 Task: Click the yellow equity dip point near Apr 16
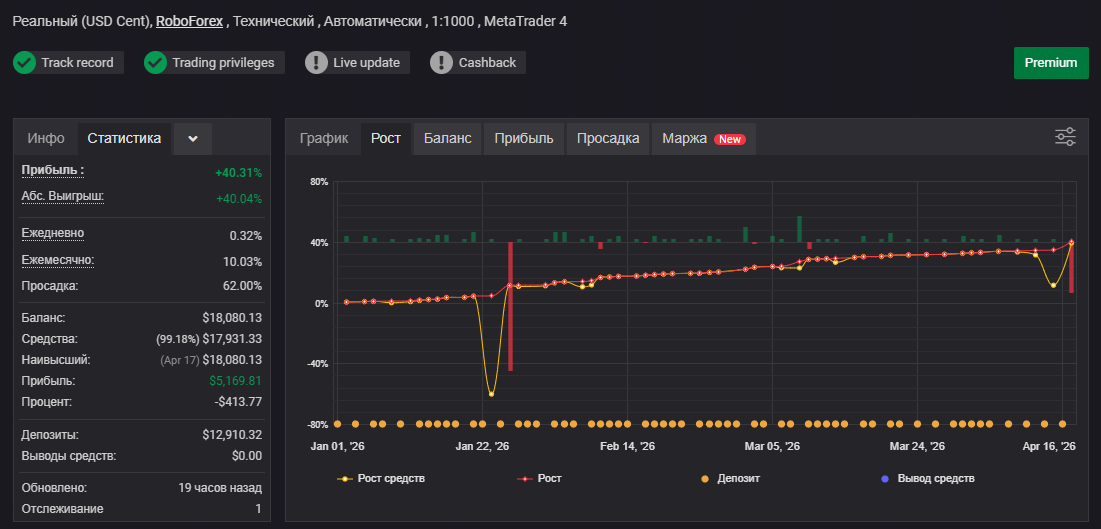point(1053,285)
